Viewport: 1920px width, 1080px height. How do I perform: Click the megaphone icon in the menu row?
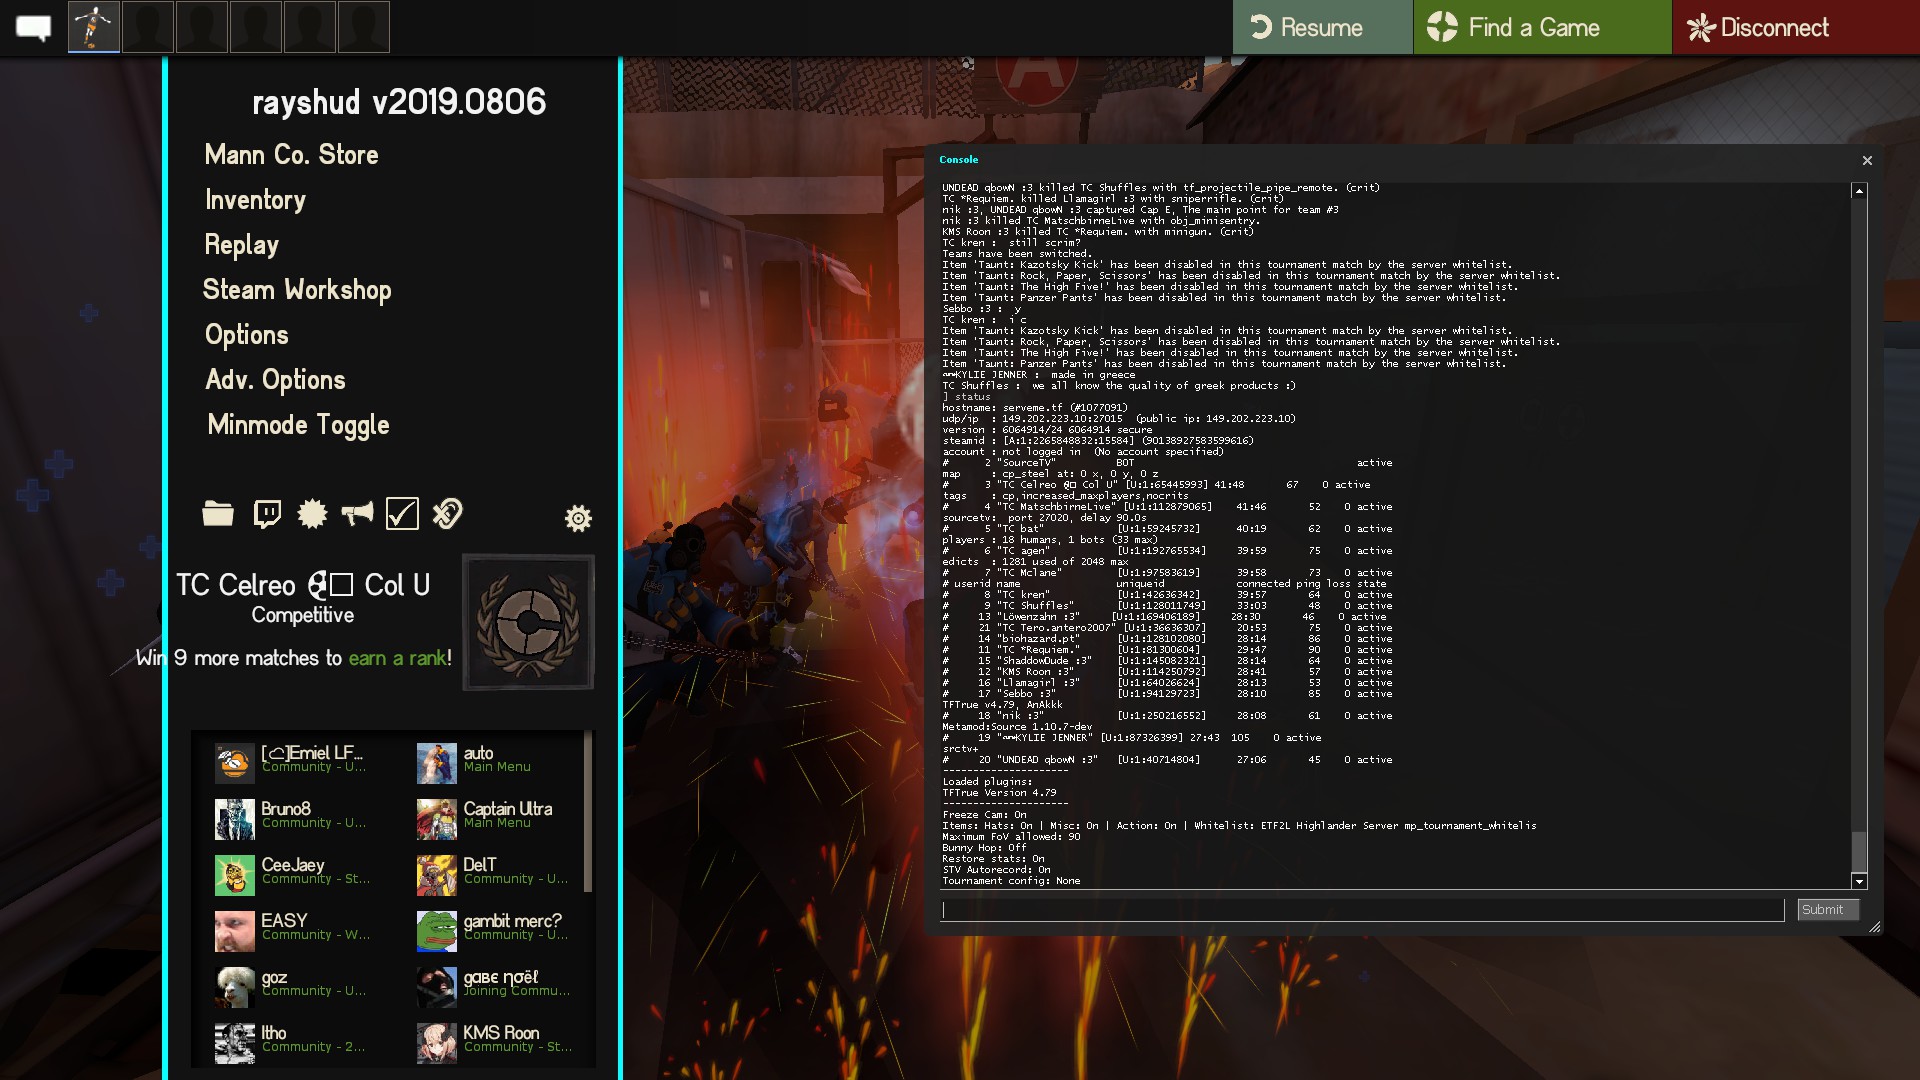(357, 514)
